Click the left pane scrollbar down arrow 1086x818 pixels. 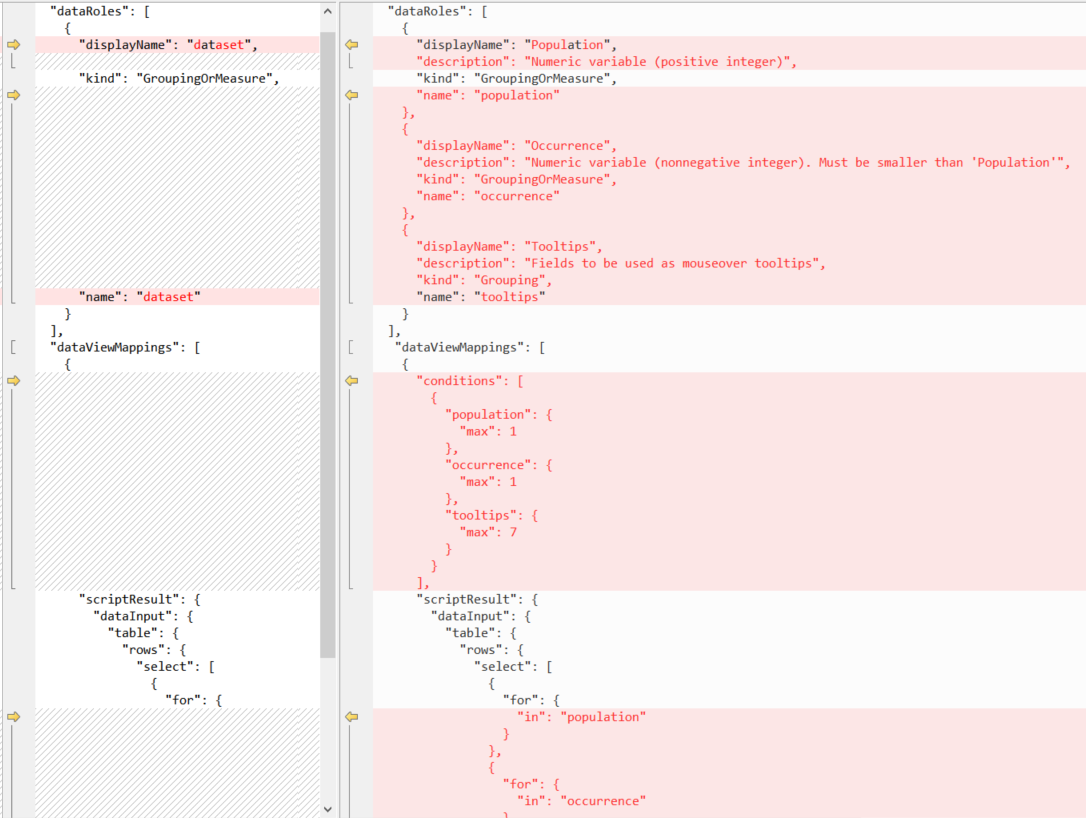click(328, 809)
